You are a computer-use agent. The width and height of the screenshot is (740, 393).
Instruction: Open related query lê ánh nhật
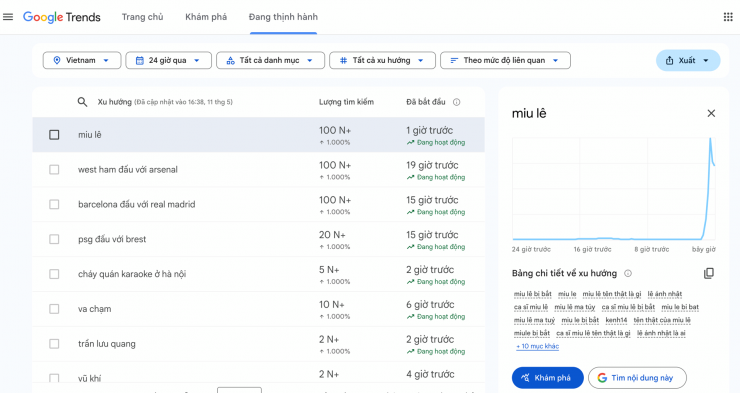(664, 294)
